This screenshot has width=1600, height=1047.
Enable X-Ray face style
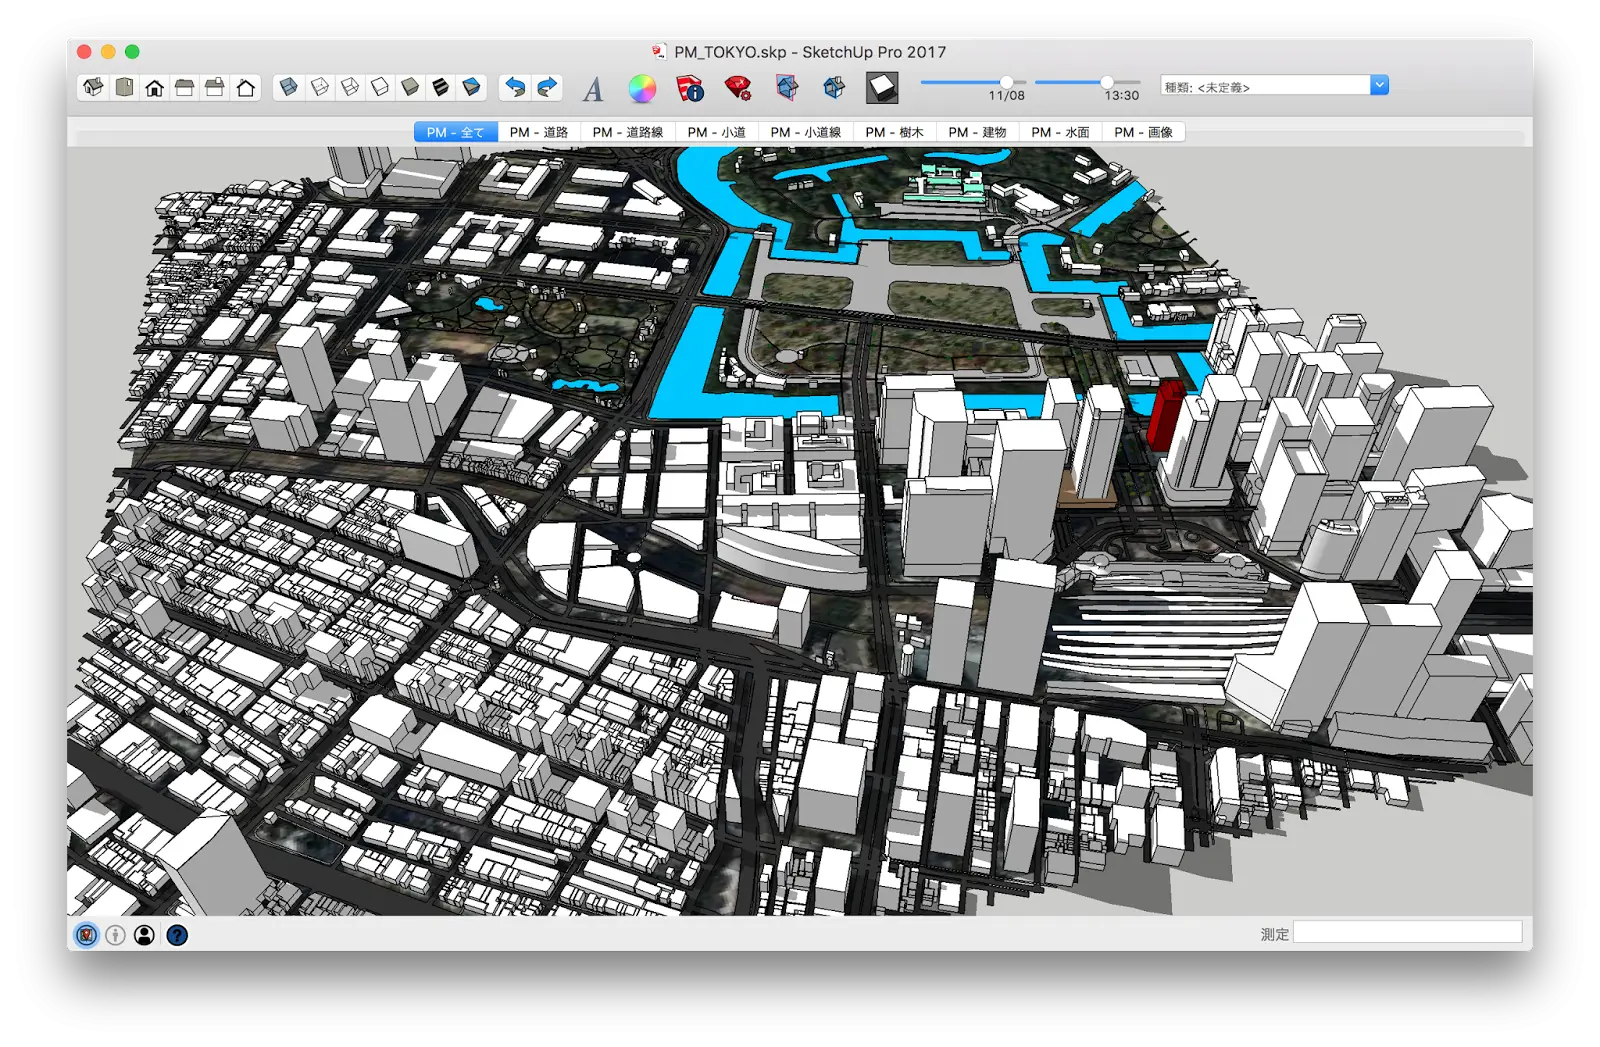click(x=289, y=88)
